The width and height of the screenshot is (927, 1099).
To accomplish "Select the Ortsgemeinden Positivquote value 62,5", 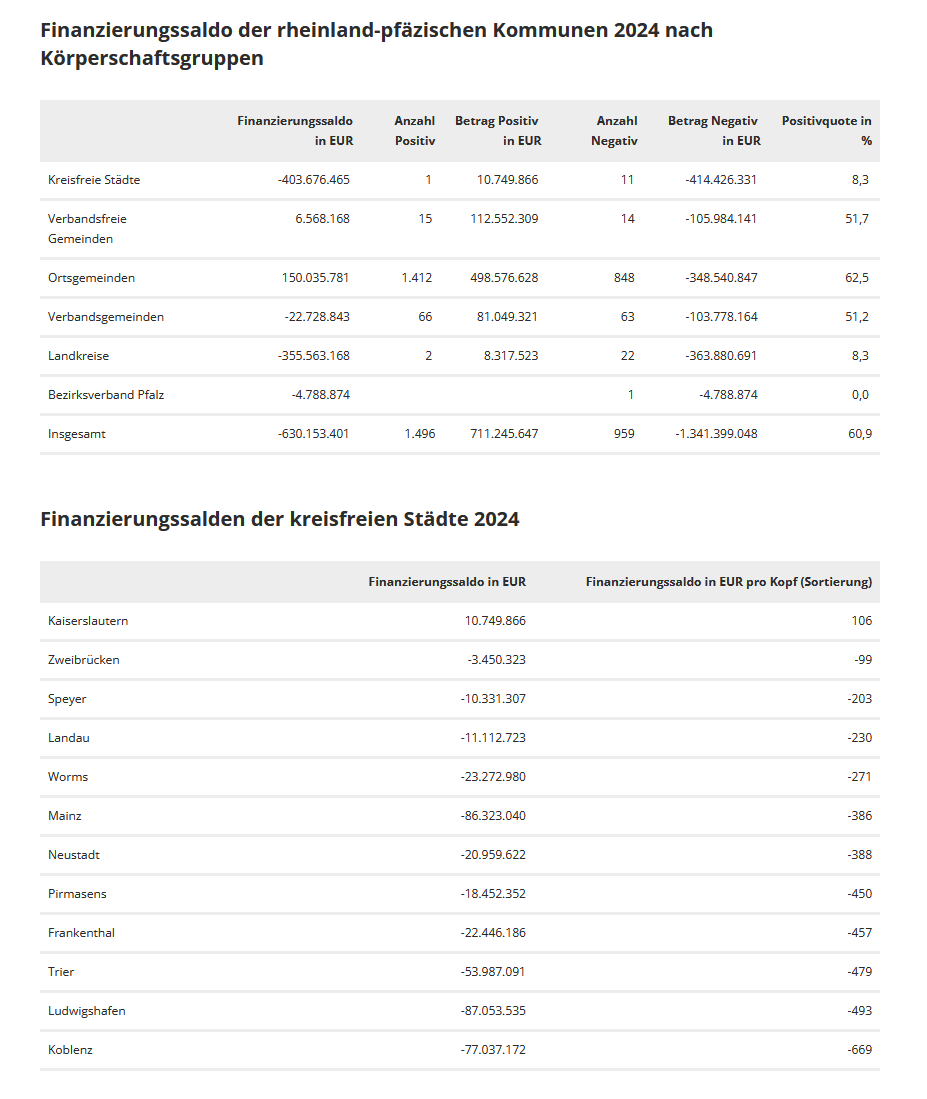I will (856, 278).
